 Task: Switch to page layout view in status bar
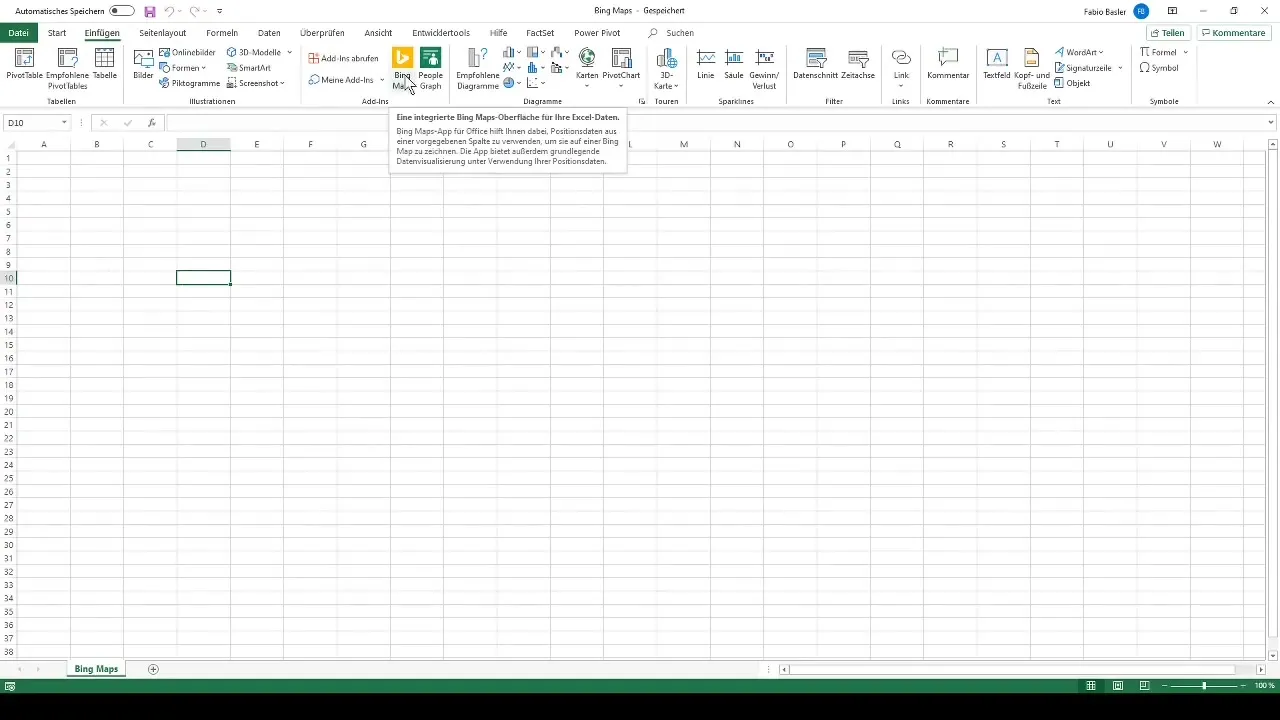click(1117, 686)
